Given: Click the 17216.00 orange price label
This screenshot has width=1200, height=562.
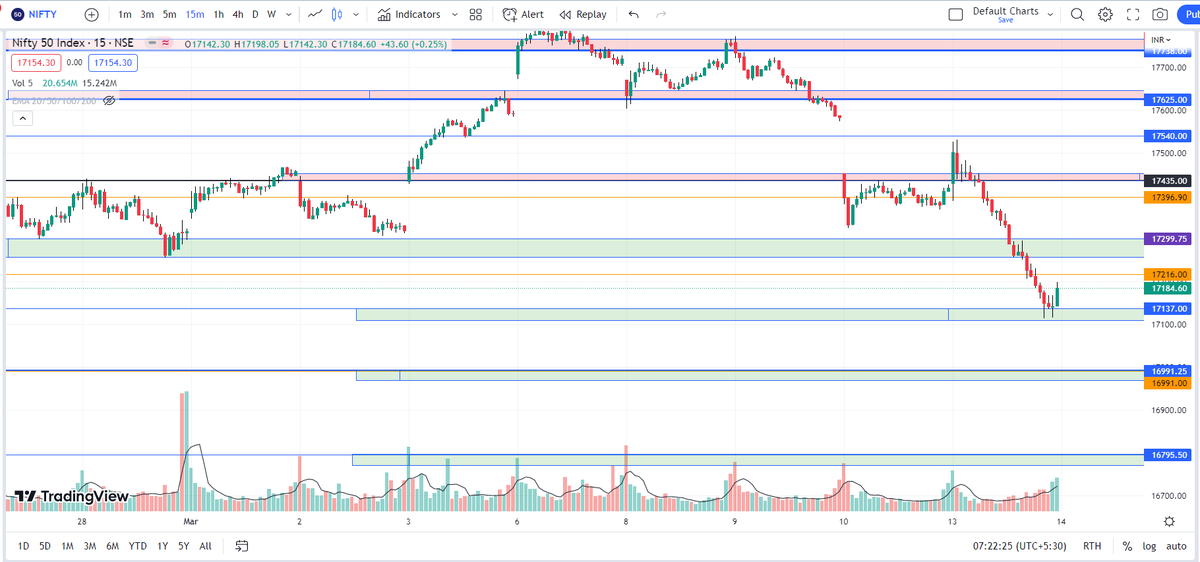Looking at the screenshot, I should click(x=1169, y=274).
